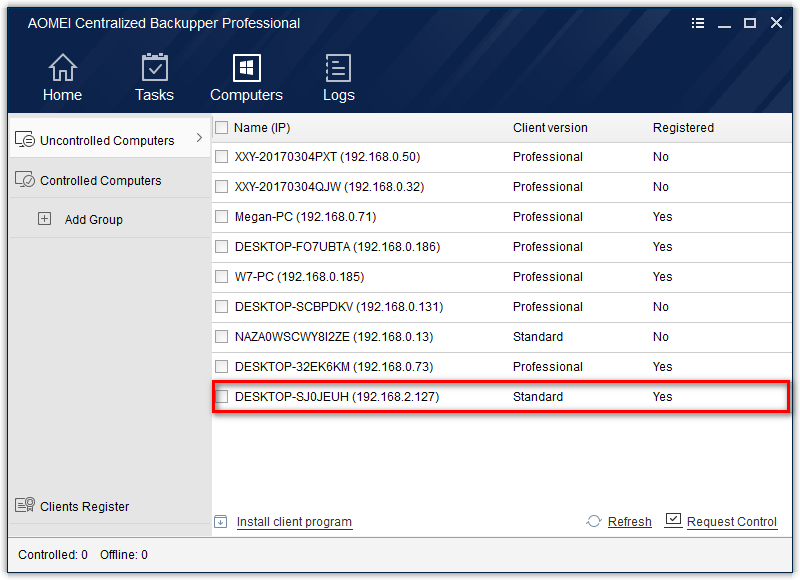This screenshot has width=800, height=580.
Task: Check the box for DESKTOP-32EK6KM
Action: [x=221, y=367]
